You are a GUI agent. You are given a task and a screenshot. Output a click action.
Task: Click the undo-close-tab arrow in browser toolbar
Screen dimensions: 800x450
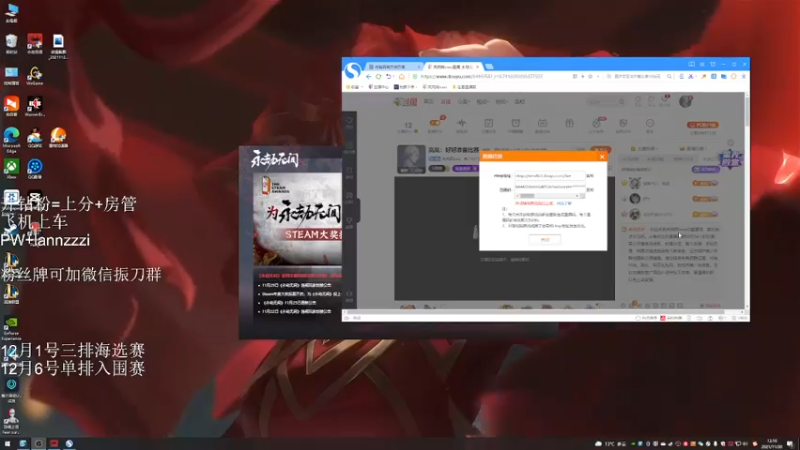pyautogui.click(x=389, y=77)
